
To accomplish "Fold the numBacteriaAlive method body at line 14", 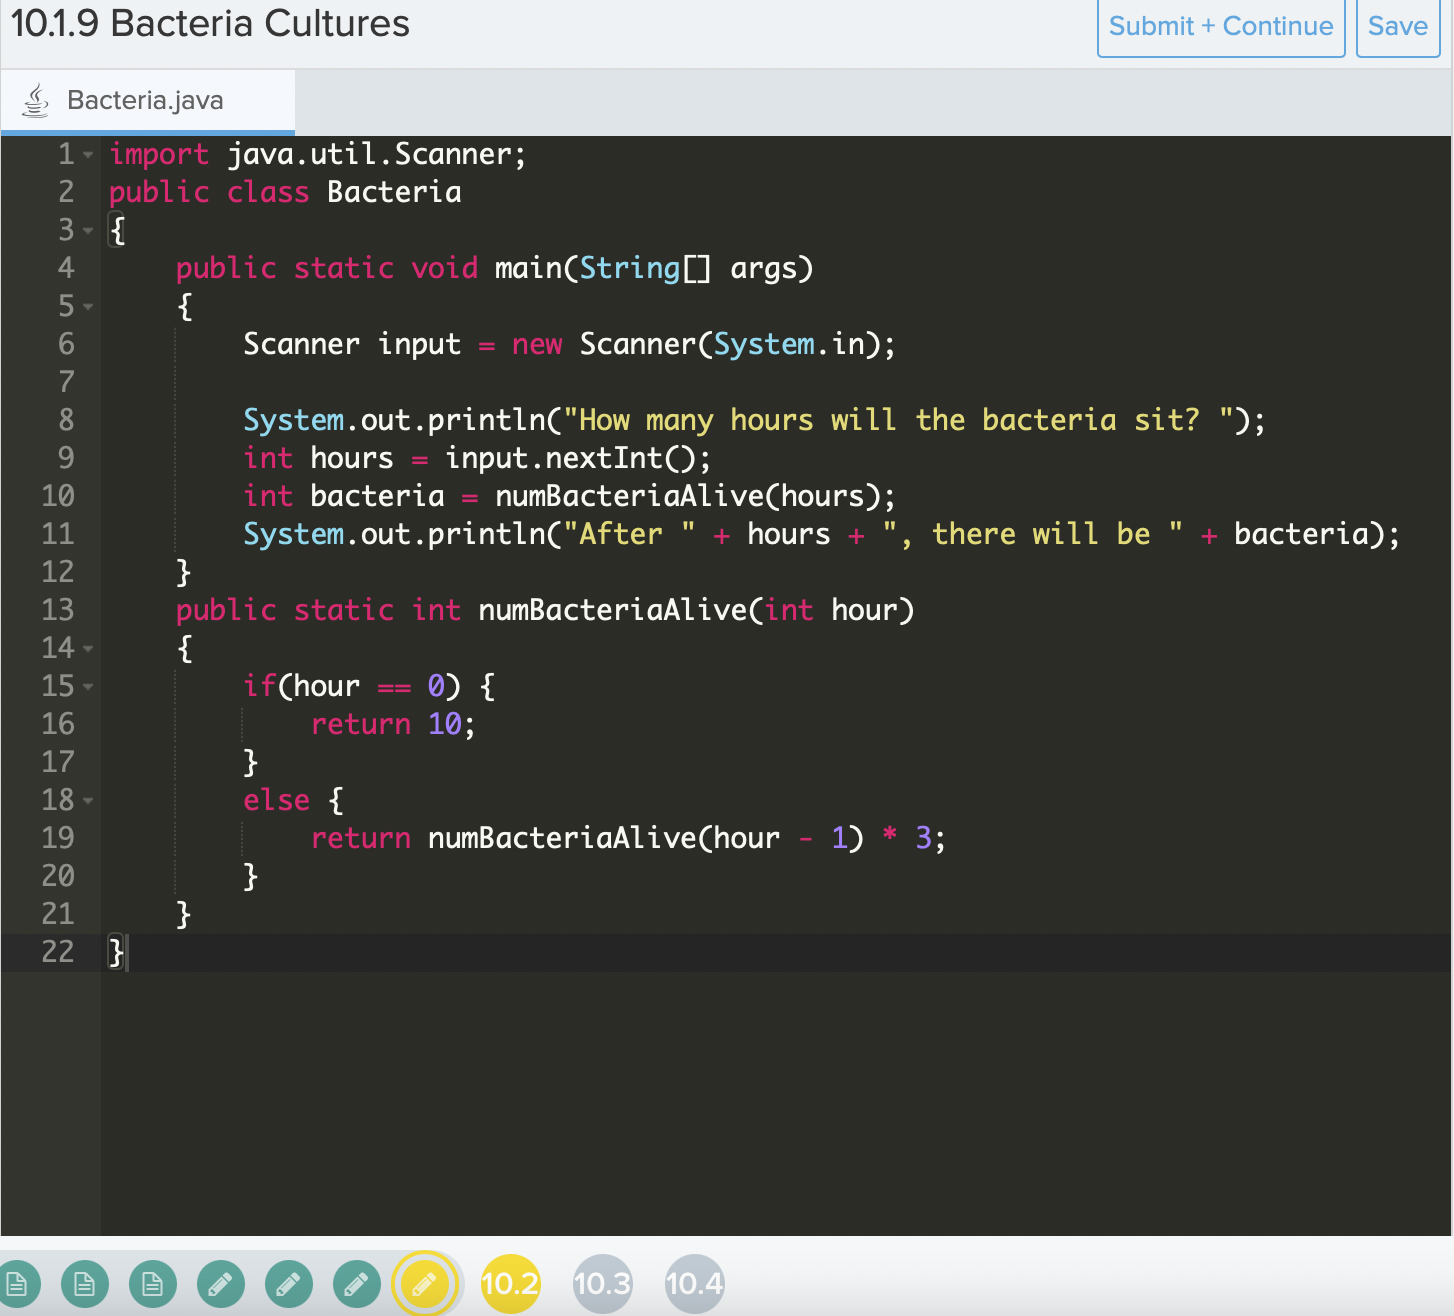I will click(88, 649).
